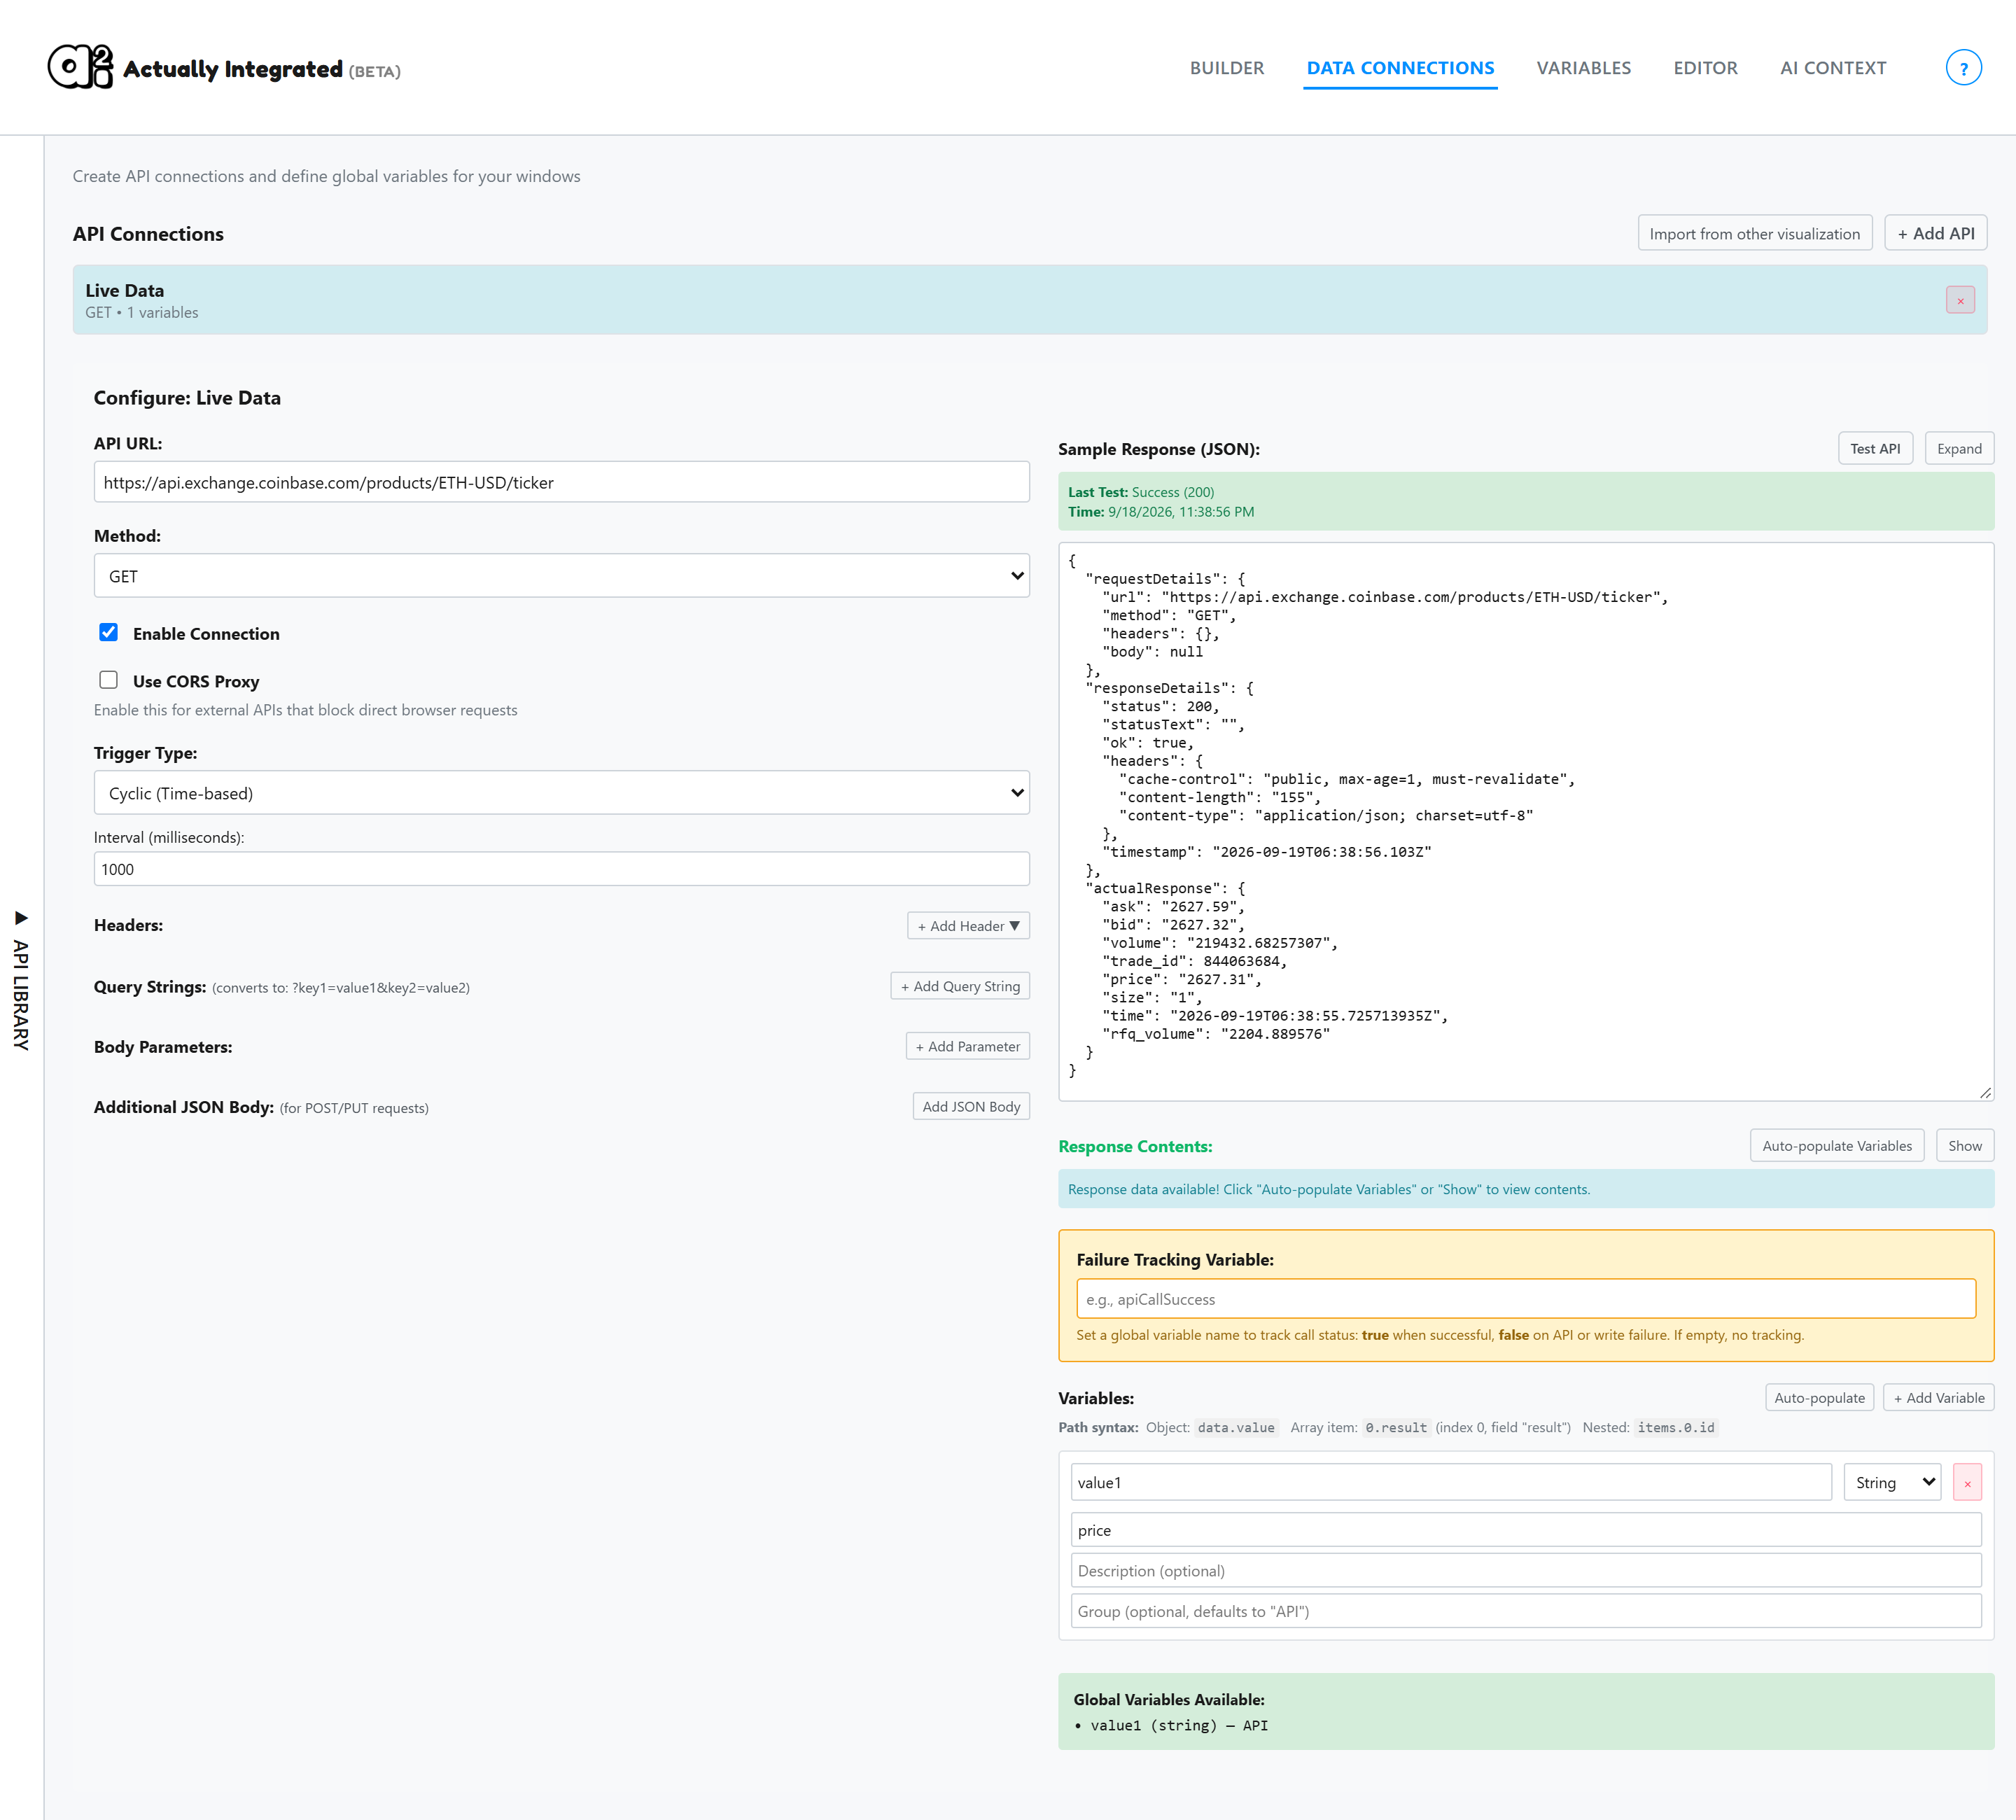Click the Auto-populate button above variables
This screenshot has width=2016, height=1820.
click(1819, 1398)
